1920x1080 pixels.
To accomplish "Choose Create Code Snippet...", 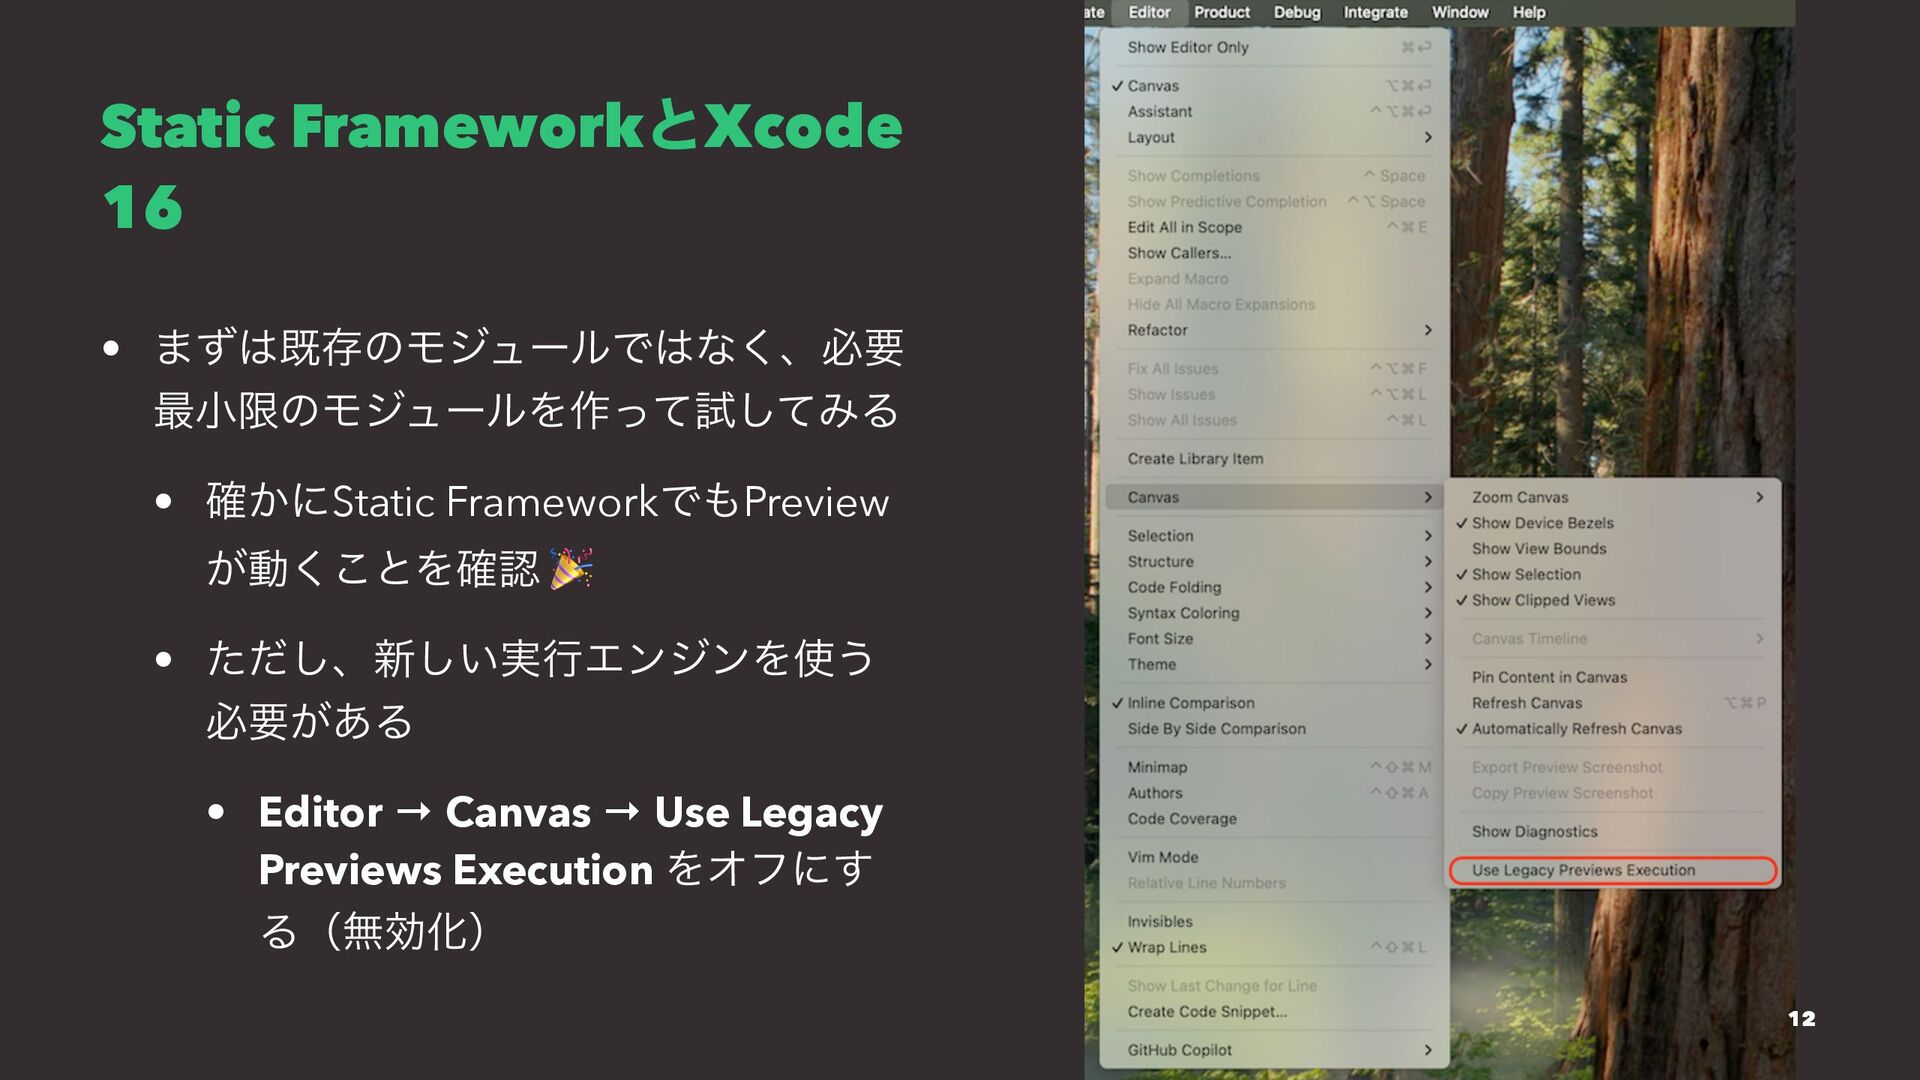I will tap(1274, 1012).
